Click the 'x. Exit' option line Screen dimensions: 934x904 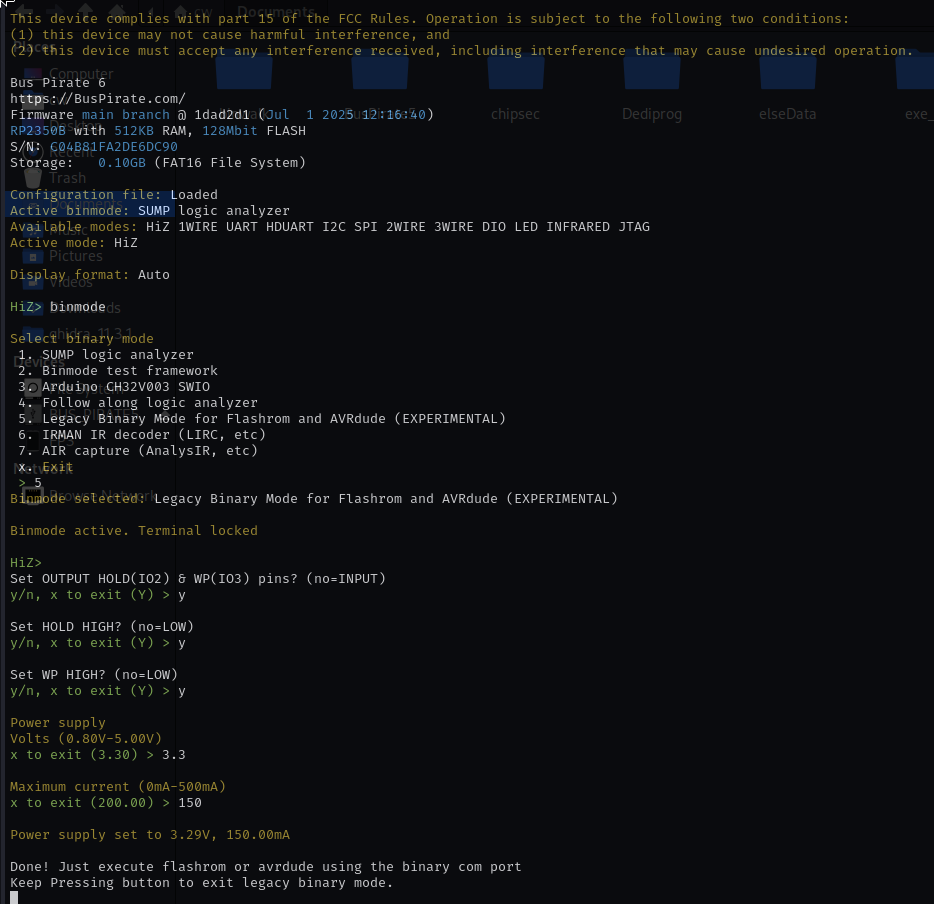(46, 467)
